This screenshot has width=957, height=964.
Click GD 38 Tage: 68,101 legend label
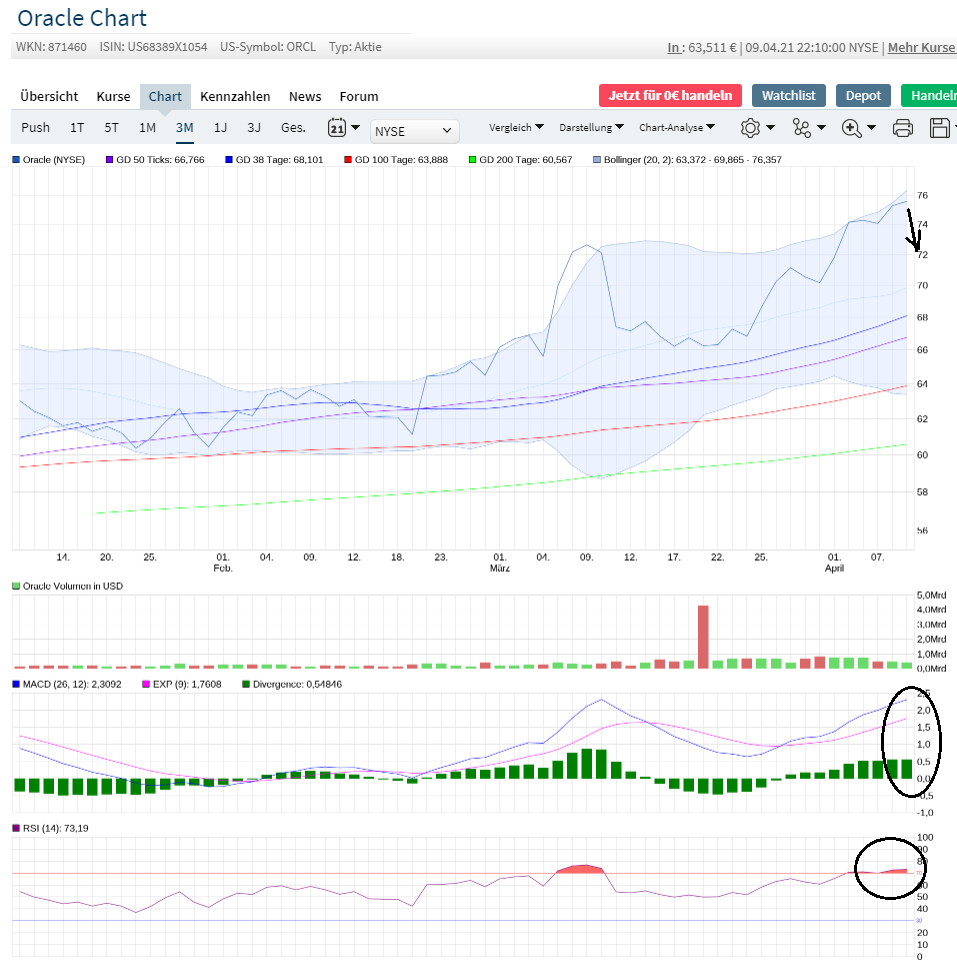pyautogui.click(x=280, y=160)
